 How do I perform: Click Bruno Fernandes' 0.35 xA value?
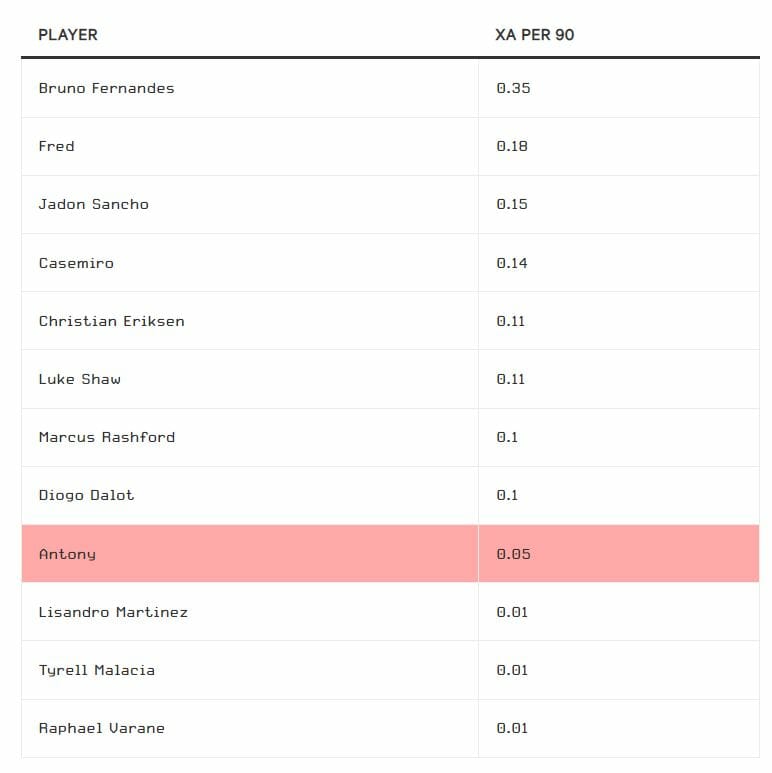[513, 88]
